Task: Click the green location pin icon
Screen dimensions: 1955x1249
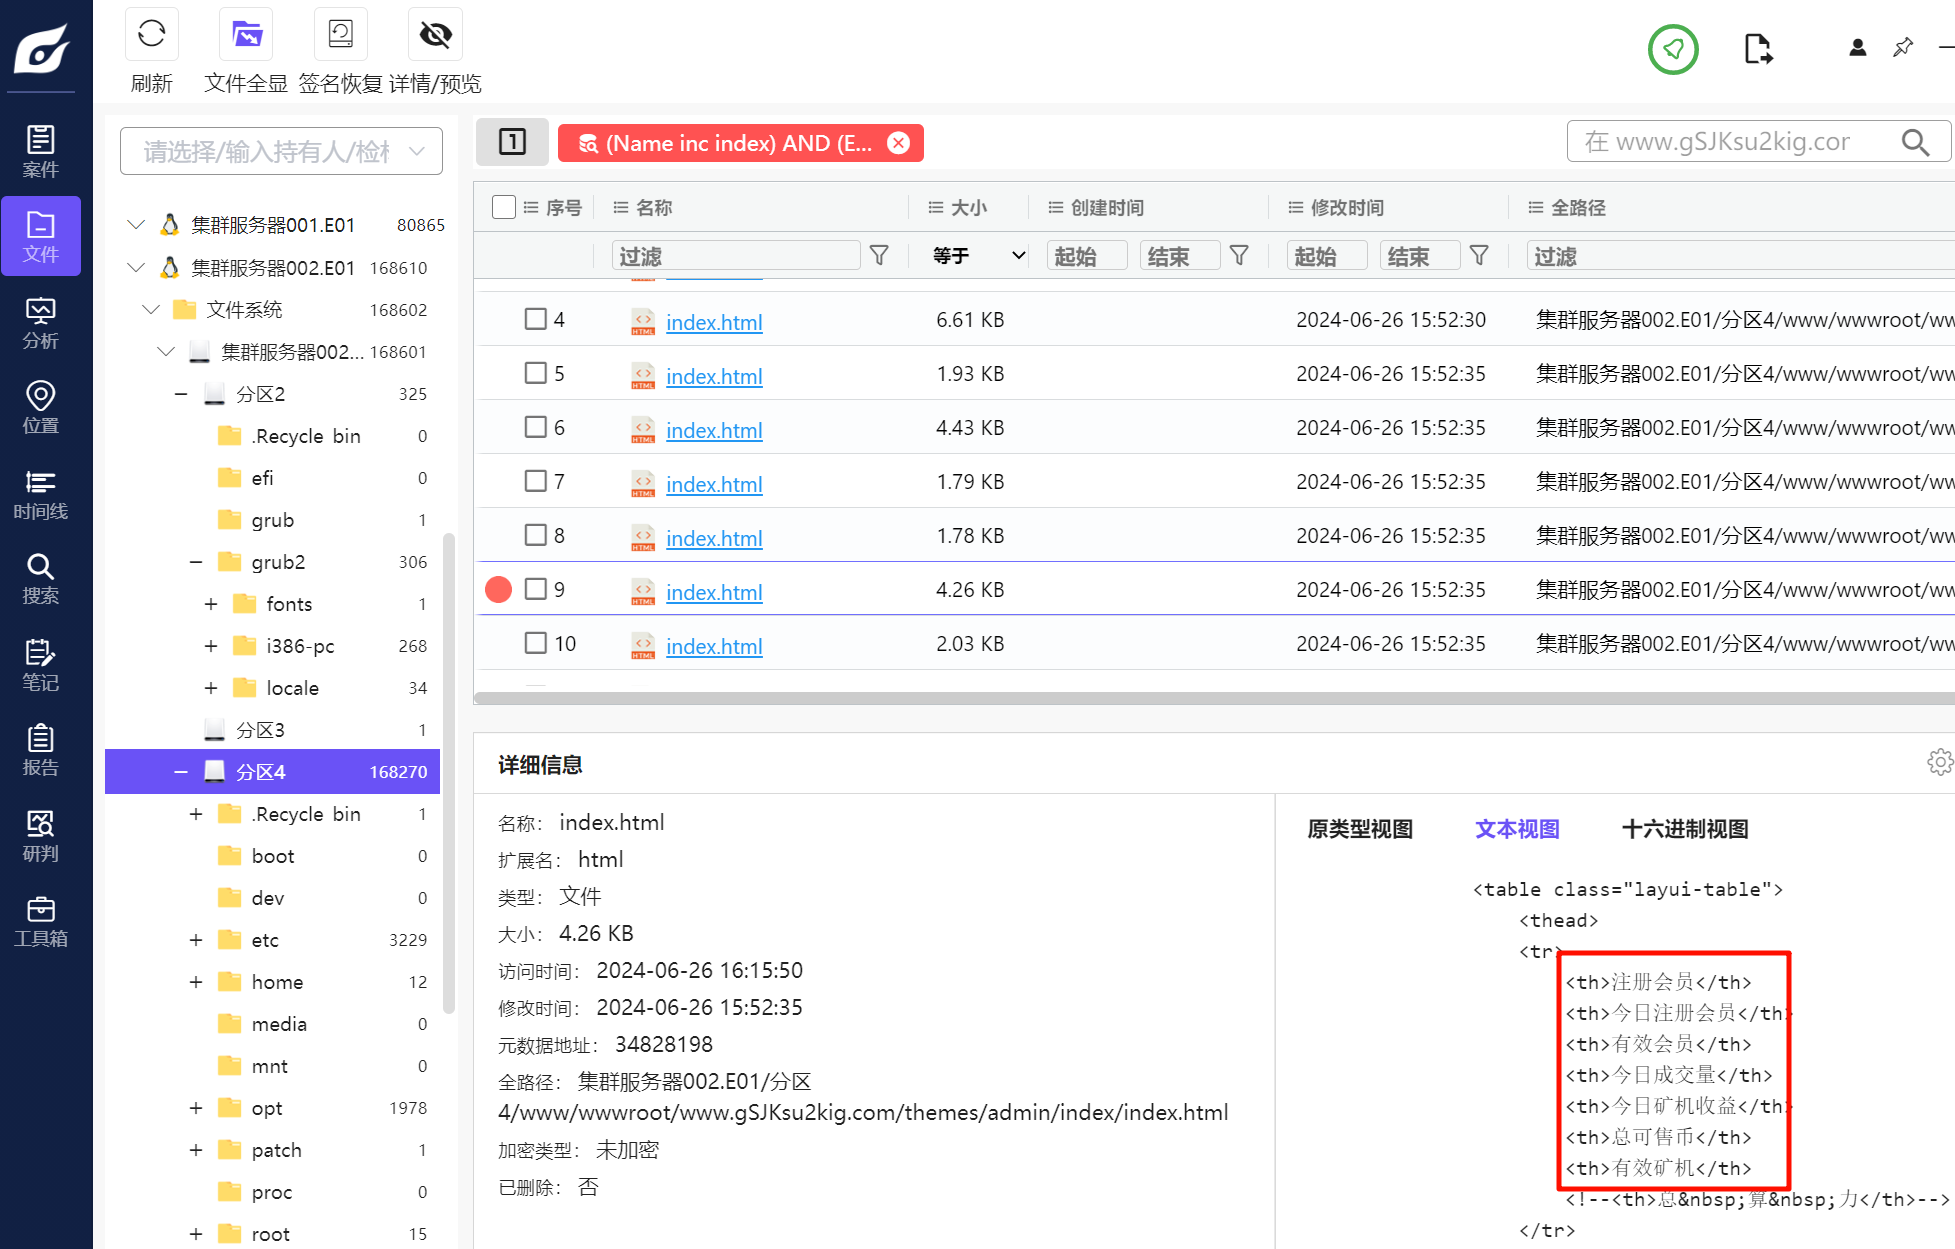Action: click(x=1672, y=49)
